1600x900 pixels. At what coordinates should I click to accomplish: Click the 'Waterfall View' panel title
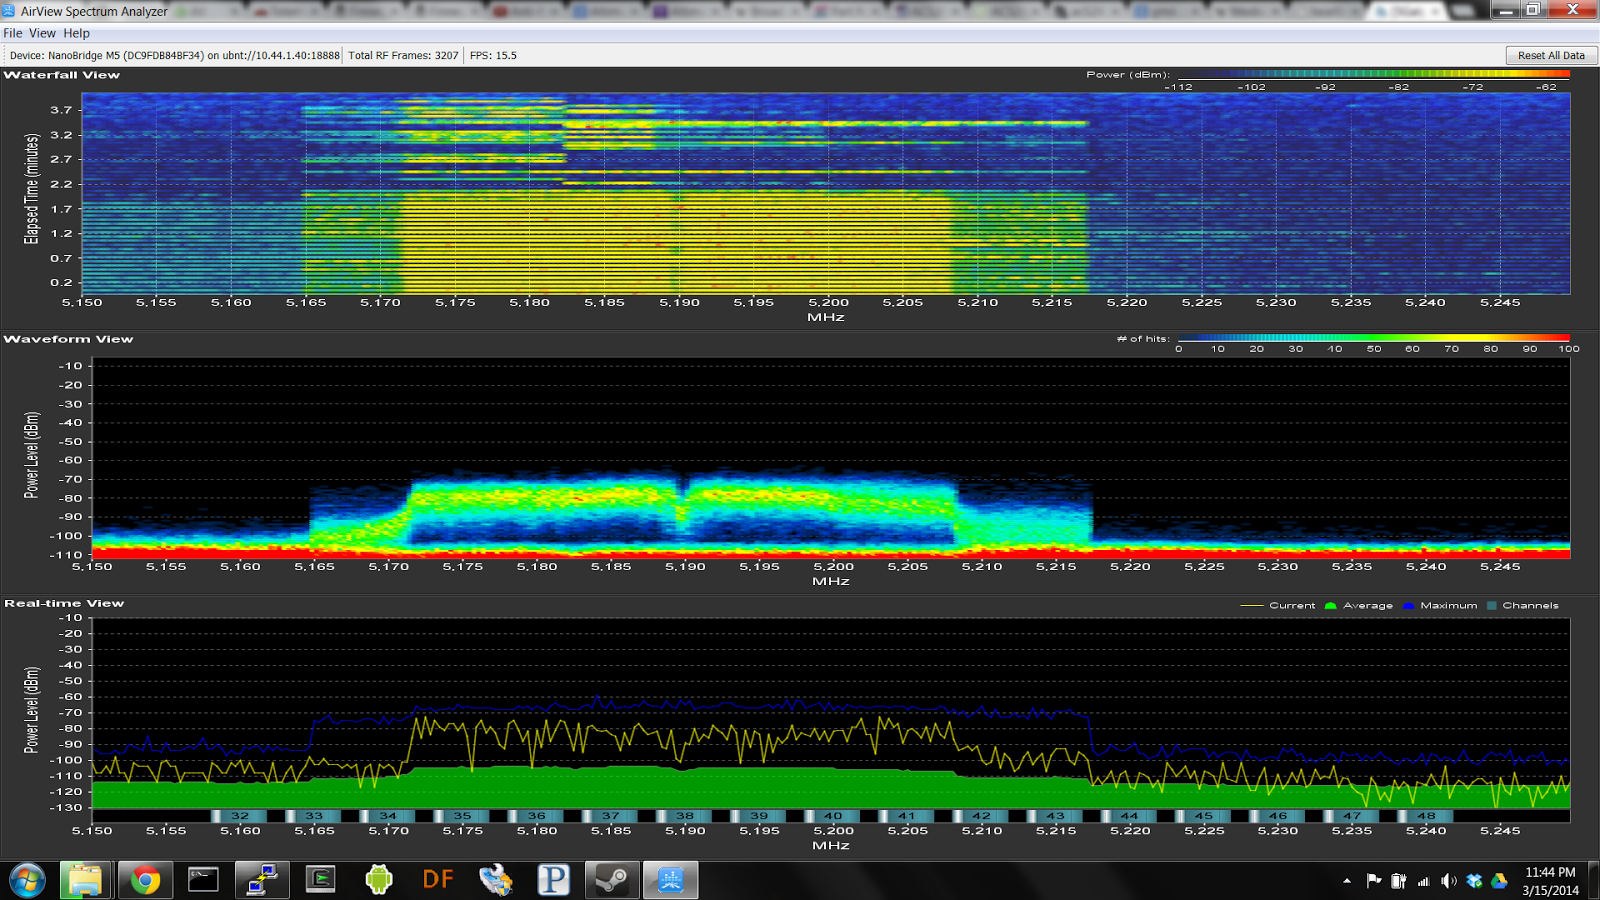62,75
